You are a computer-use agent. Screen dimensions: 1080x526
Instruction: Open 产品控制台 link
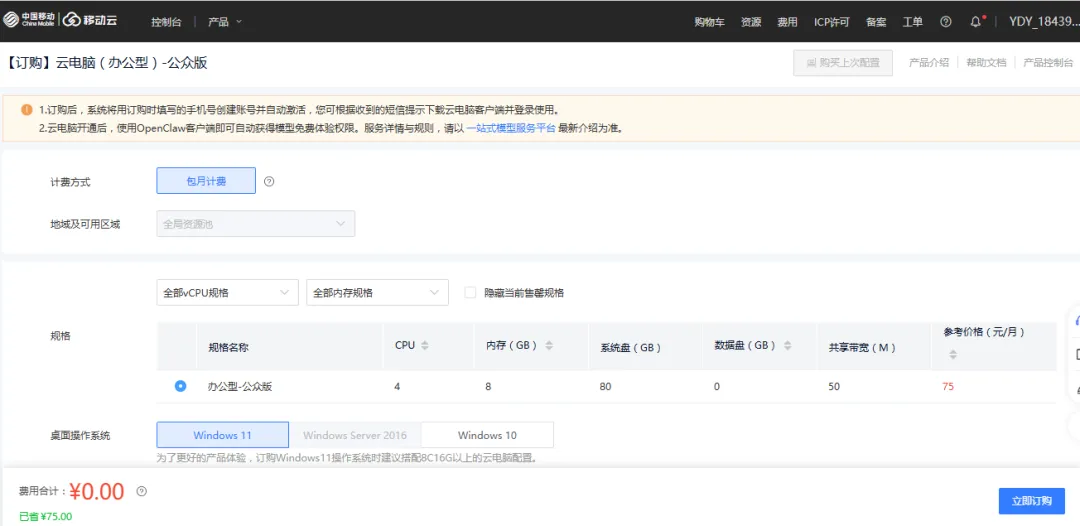pyautogui.click(x=1048, y=63)
